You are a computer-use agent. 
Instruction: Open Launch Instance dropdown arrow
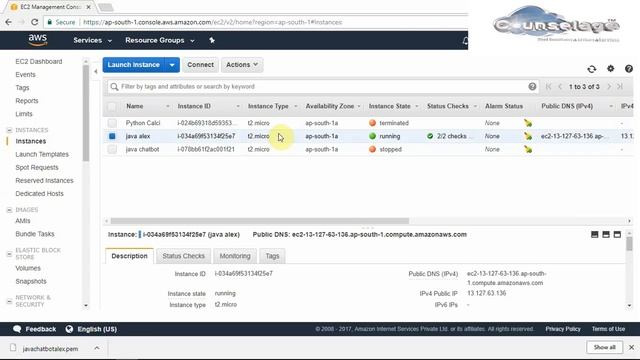tap(172, 65)
